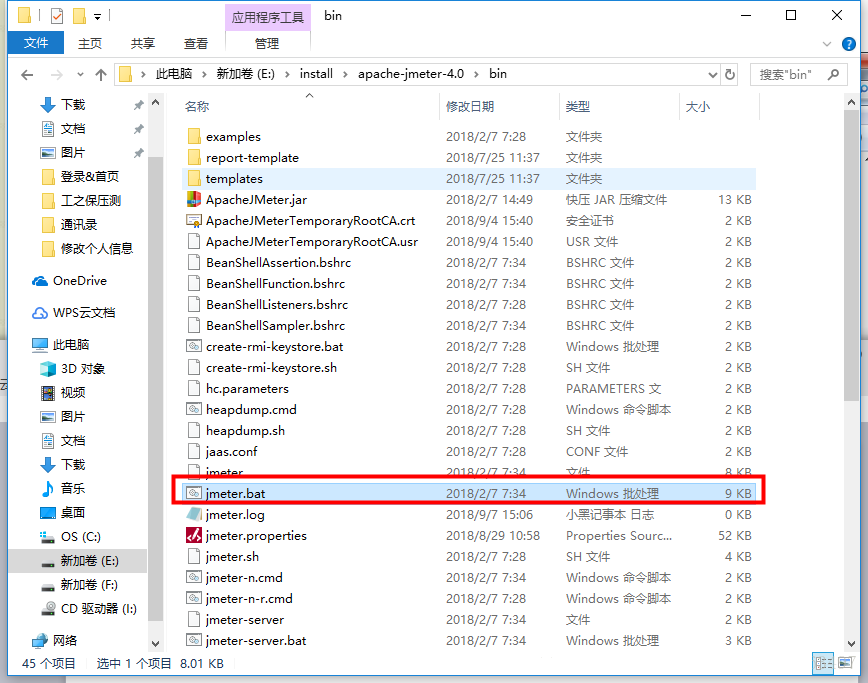
Task: Click the refresh icon beside the address bar
Action: tap(730, 74)
